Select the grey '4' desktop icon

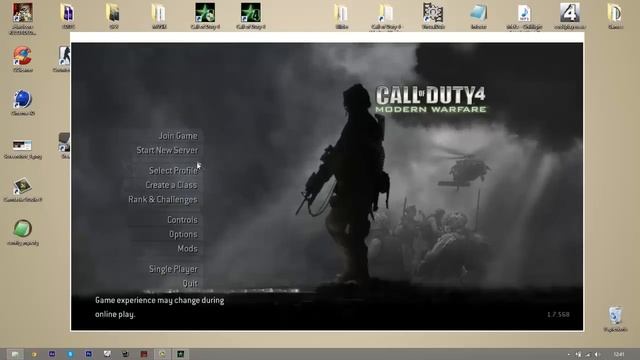pyautogui.click(x=570, y=16)
